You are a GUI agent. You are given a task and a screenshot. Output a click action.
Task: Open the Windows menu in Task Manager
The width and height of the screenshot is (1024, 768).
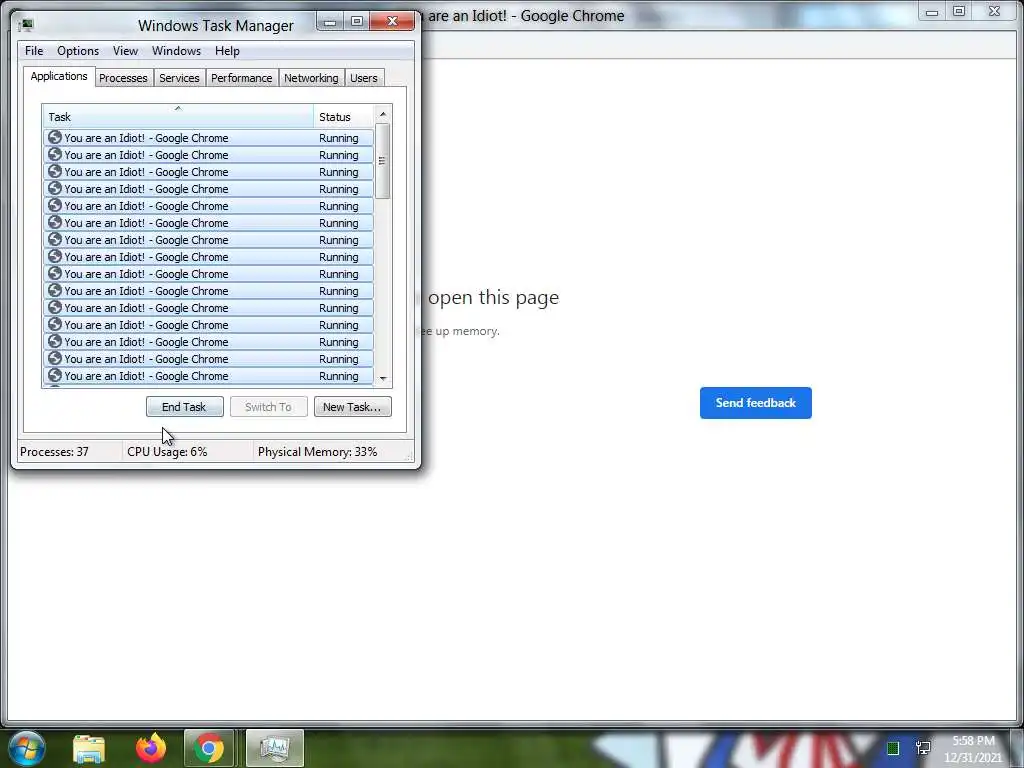(176, 51)
